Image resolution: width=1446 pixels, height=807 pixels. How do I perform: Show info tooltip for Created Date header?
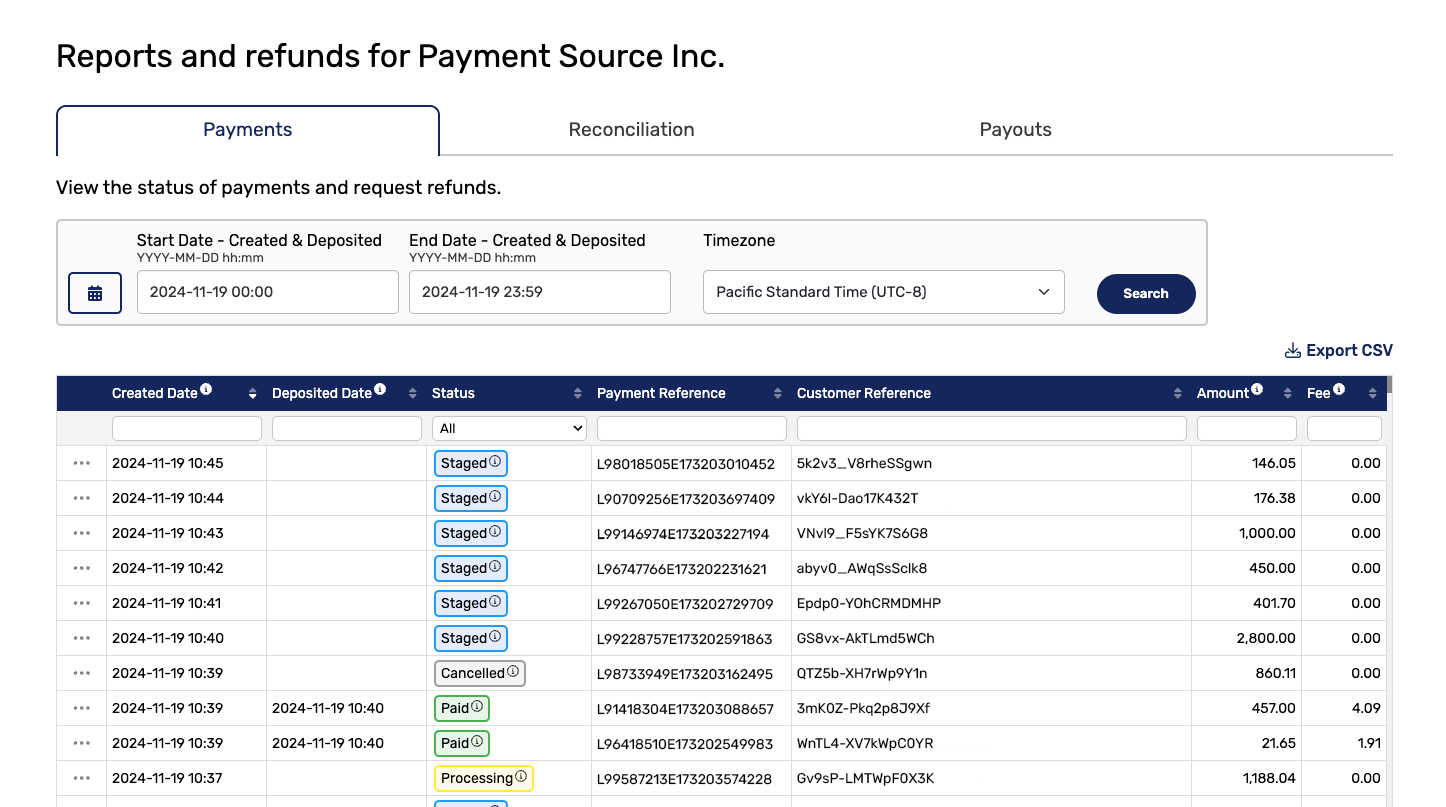206,390
